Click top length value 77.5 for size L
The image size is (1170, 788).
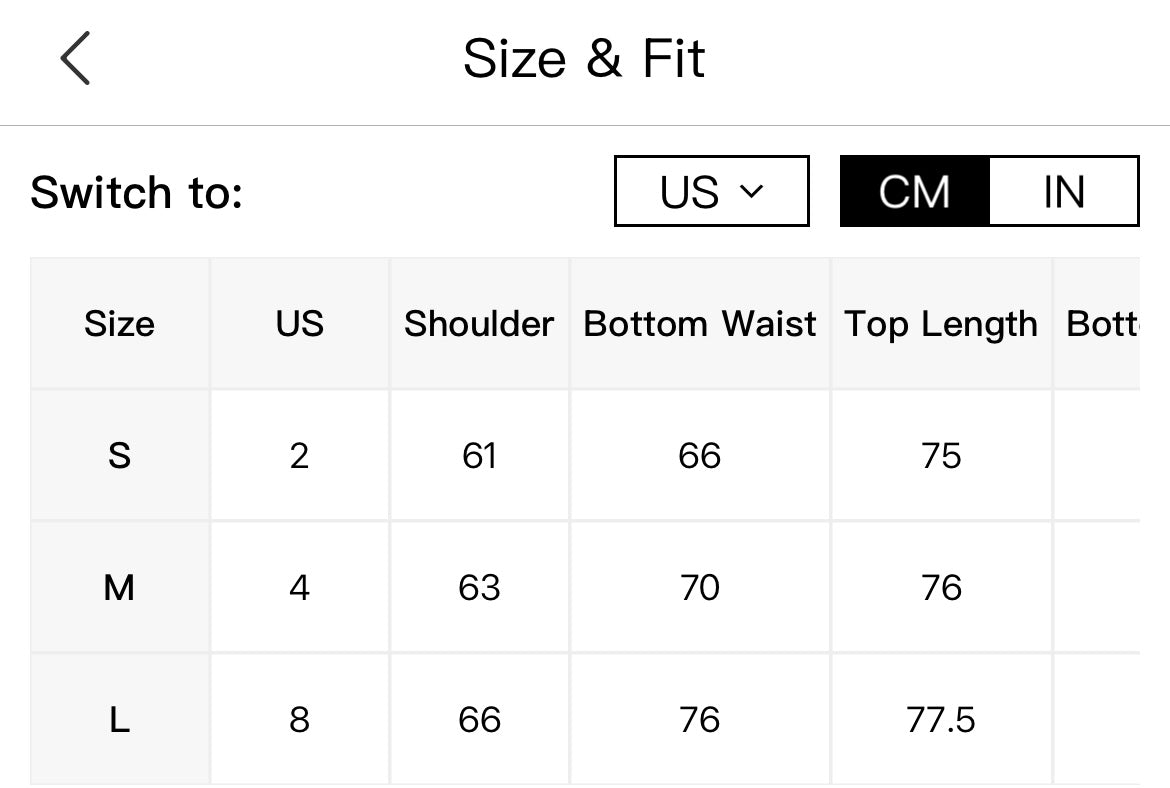pos(941,719)
